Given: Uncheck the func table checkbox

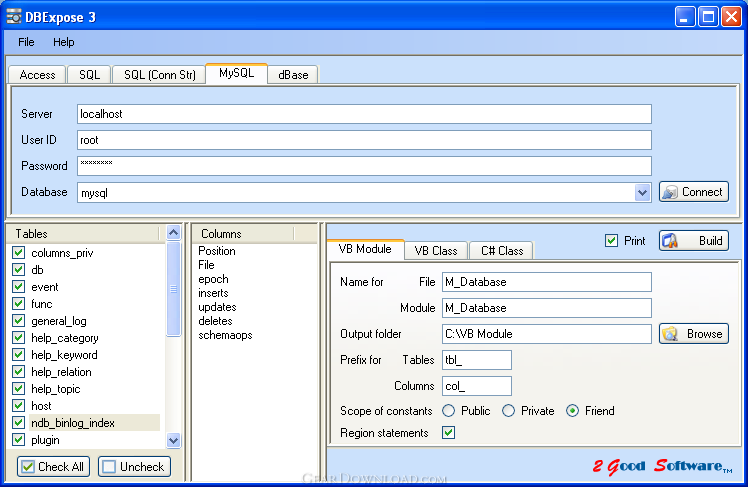Looking at the screenshot, I should coord(19,304).
